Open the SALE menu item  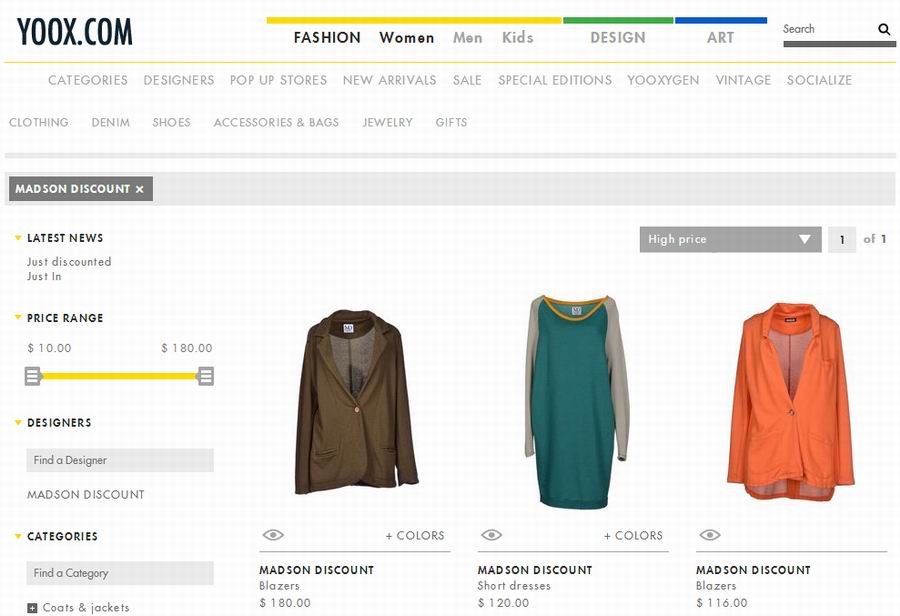467,80
